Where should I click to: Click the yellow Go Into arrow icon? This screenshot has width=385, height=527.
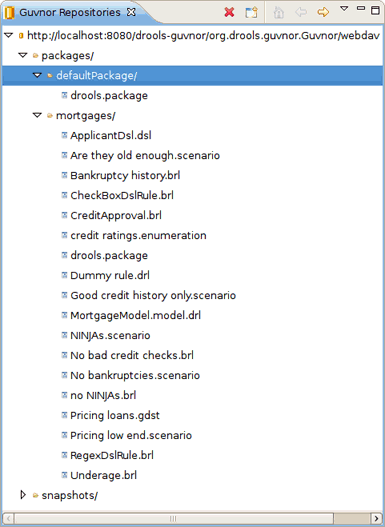tap(323, 12)
